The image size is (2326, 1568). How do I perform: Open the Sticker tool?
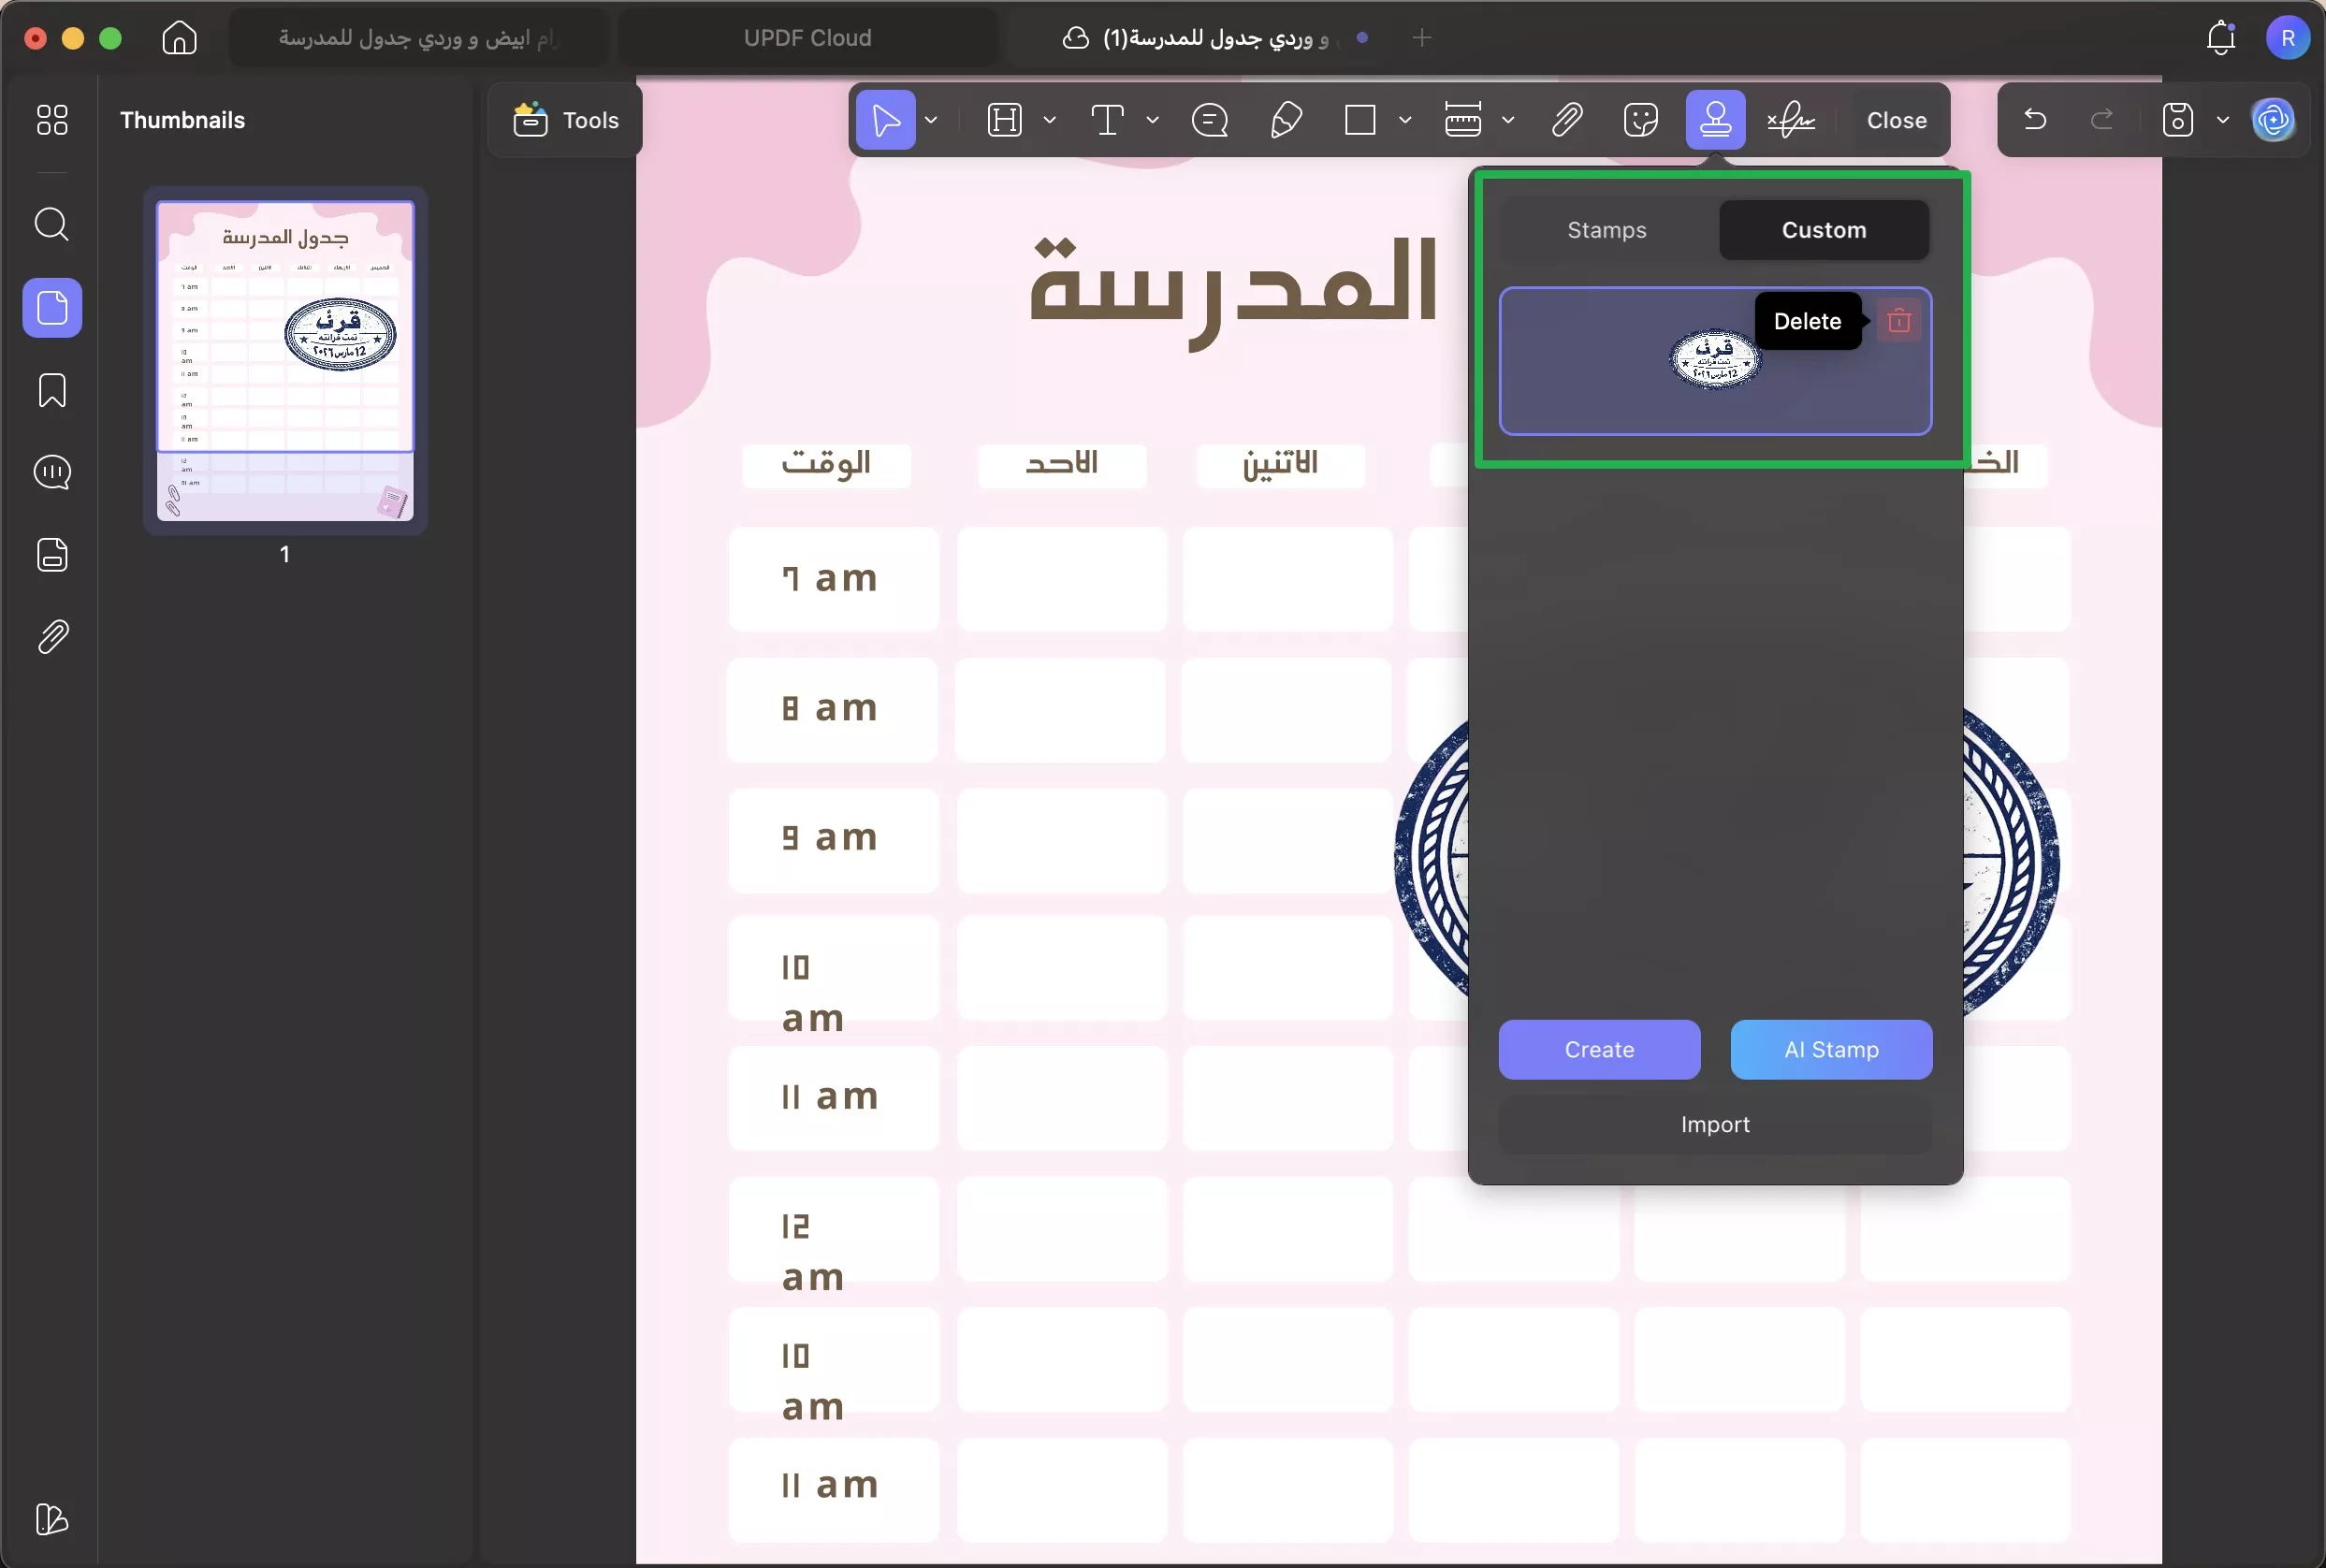pyautogui.click(x=1641, y=120)
